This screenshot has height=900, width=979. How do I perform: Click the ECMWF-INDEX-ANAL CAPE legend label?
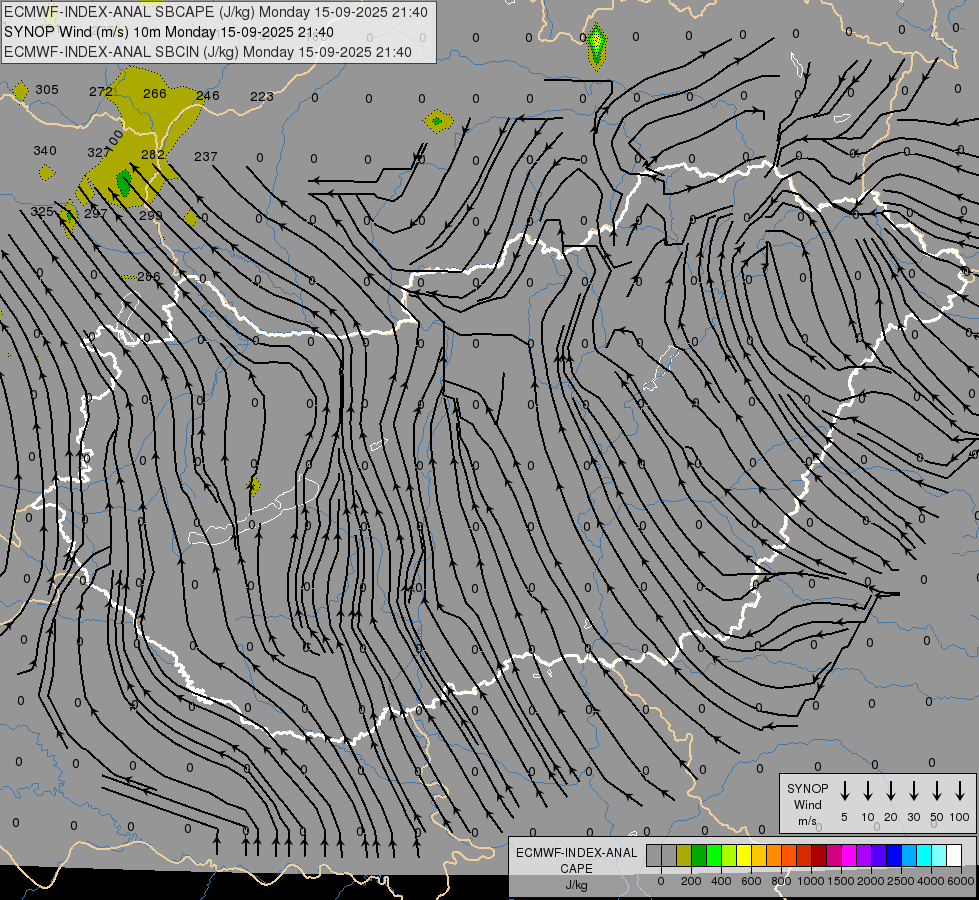coord(576,860)
